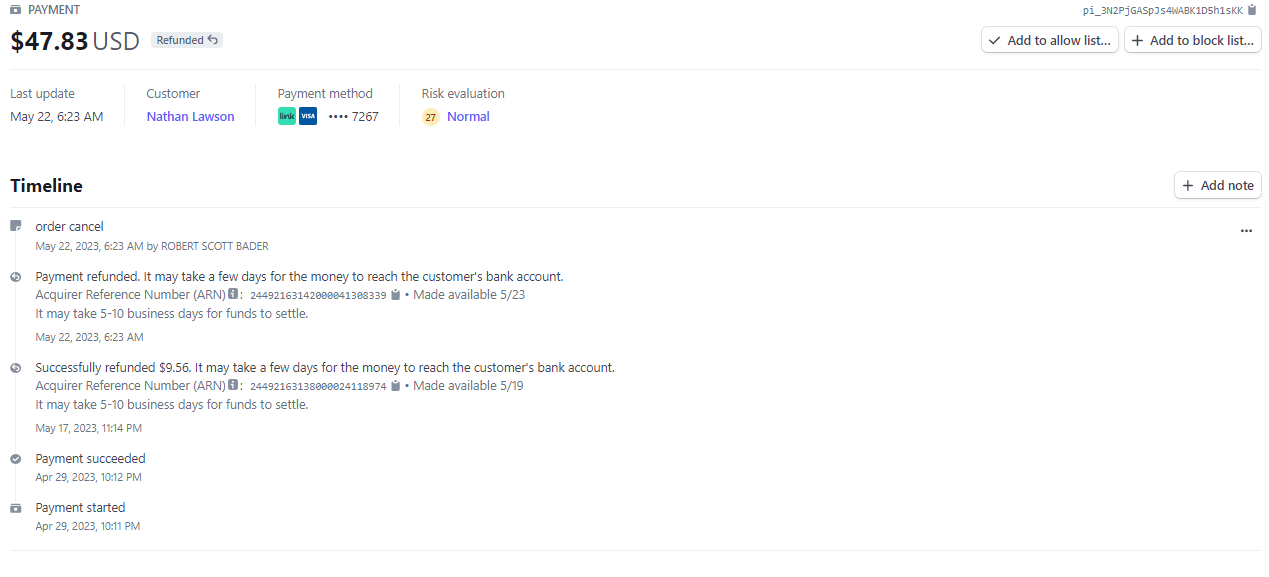Screen dimensions: 1269x577
Task: Click the Visa card icon
Action: (308, 116)
